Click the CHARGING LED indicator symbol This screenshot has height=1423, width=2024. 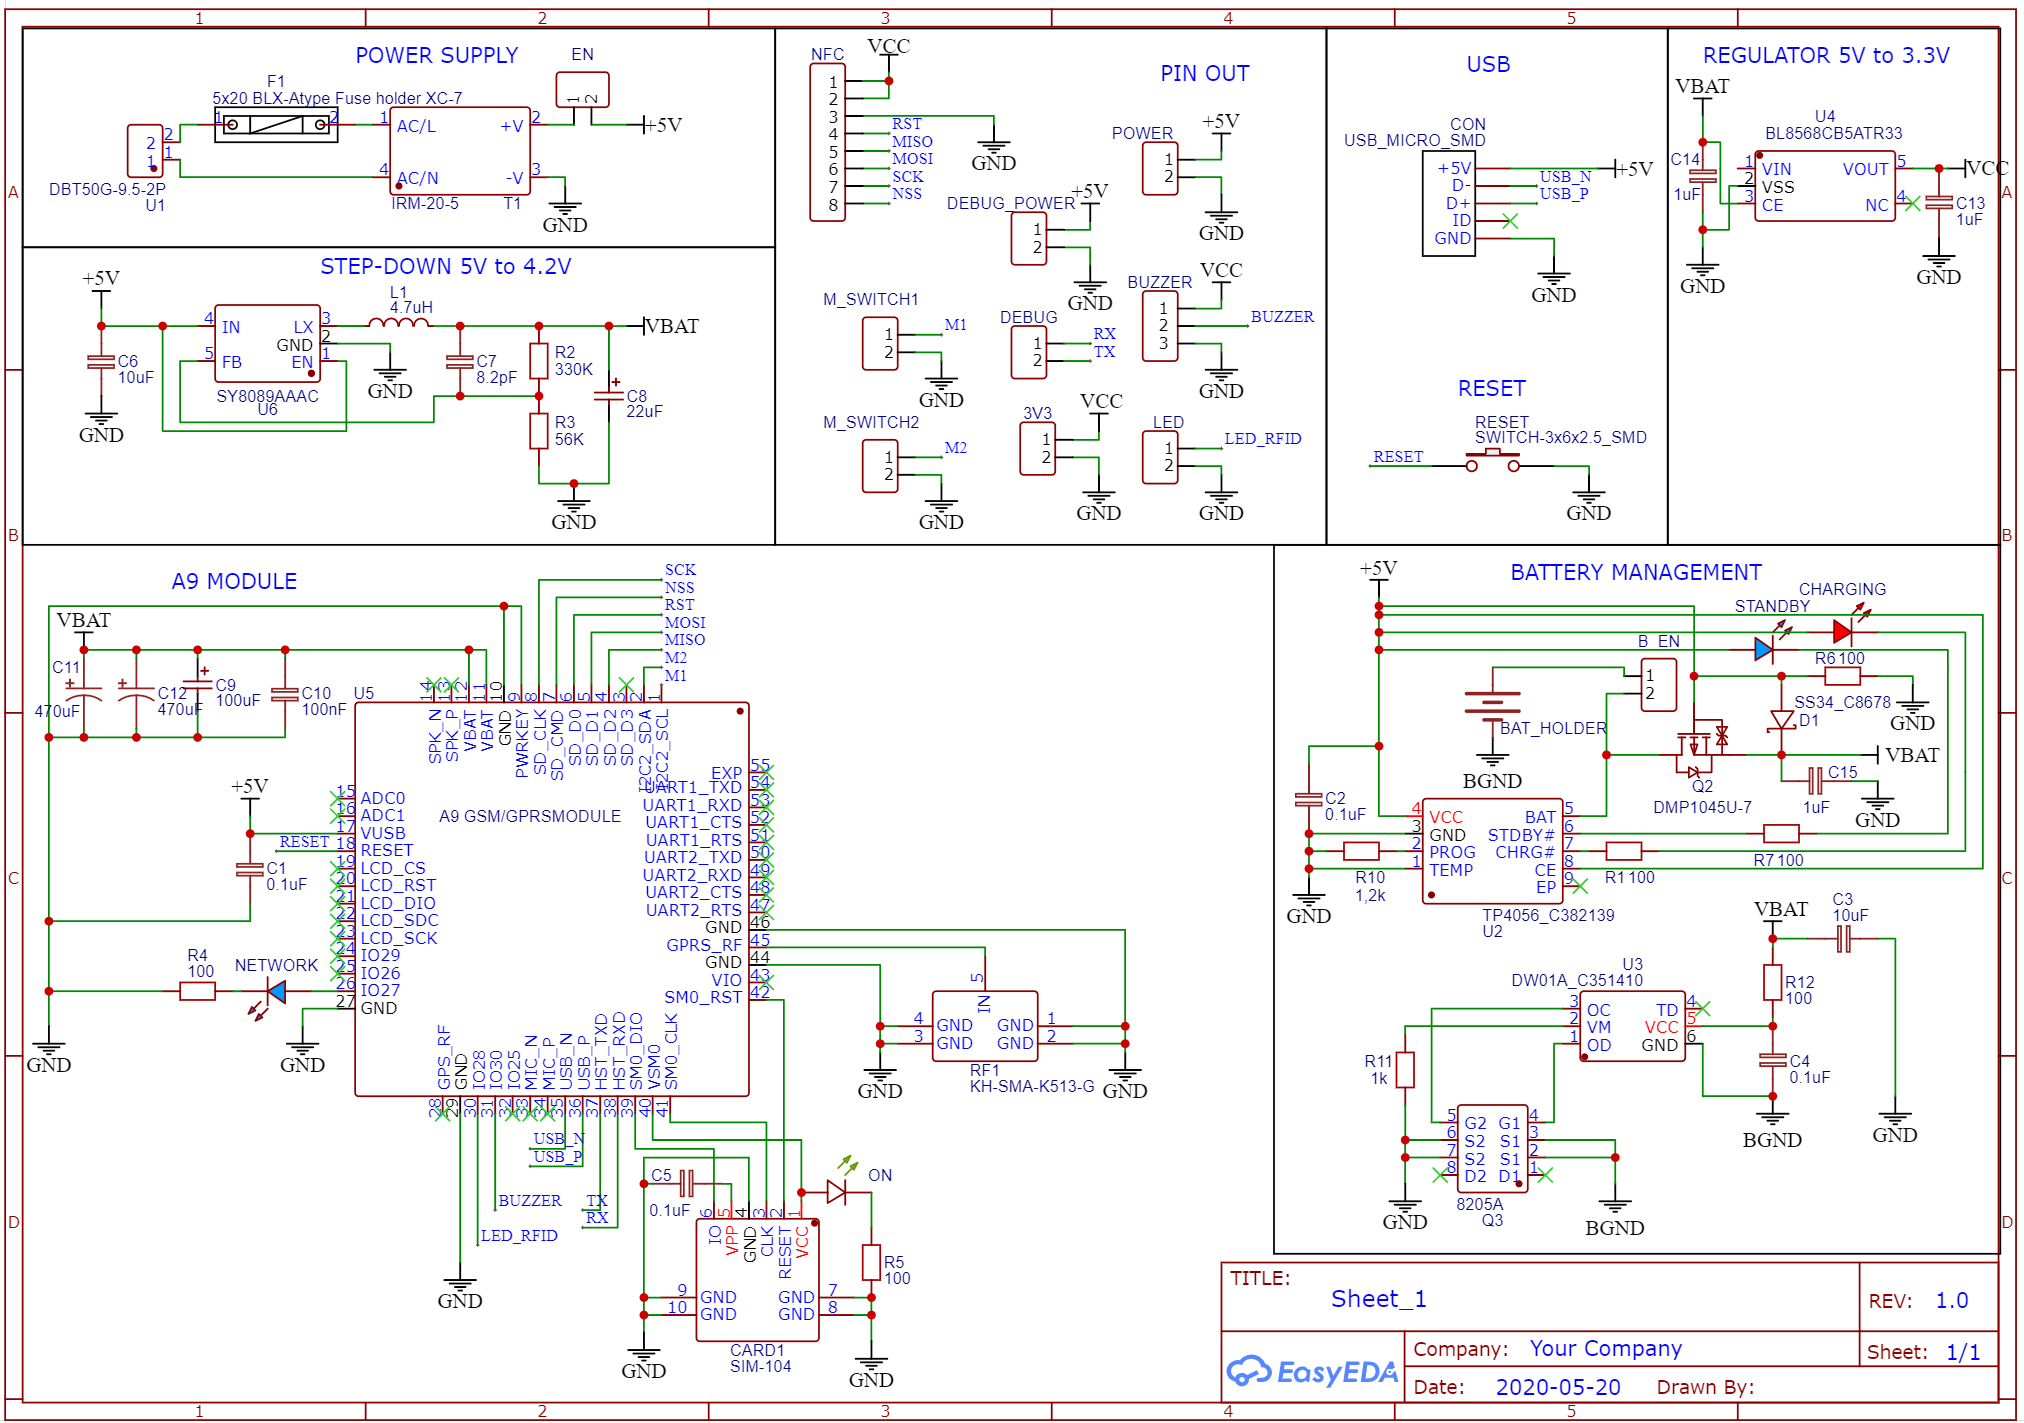[x=1840, y=630]
